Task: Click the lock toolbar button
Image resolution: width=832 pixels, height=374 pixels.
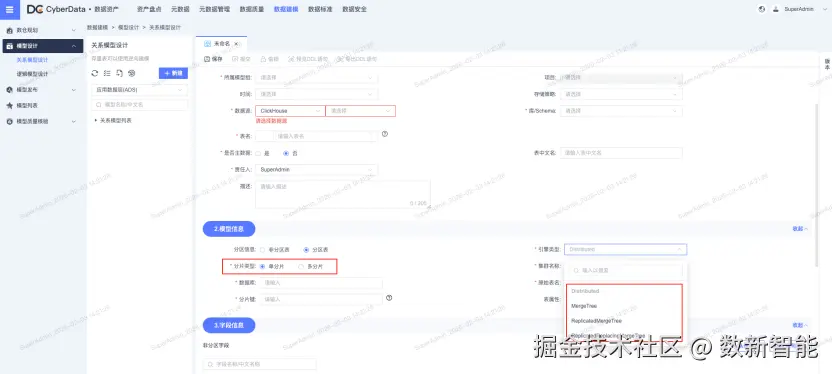Action: [x=270, y=59]
